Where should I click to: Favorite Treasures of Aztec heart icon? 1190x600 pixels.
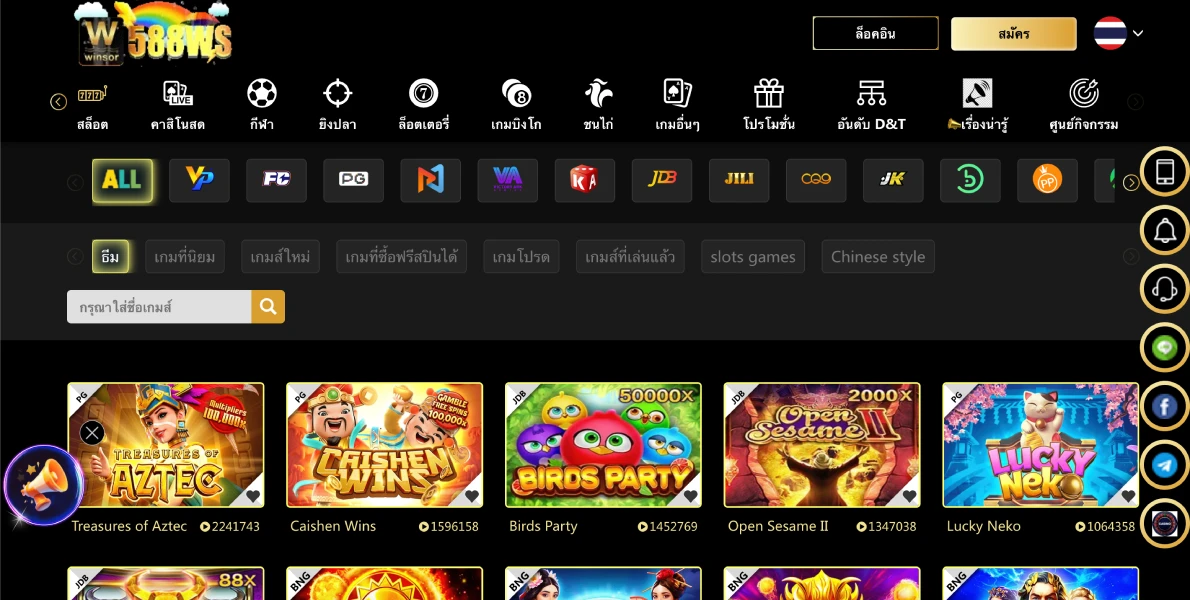(253, 496)
